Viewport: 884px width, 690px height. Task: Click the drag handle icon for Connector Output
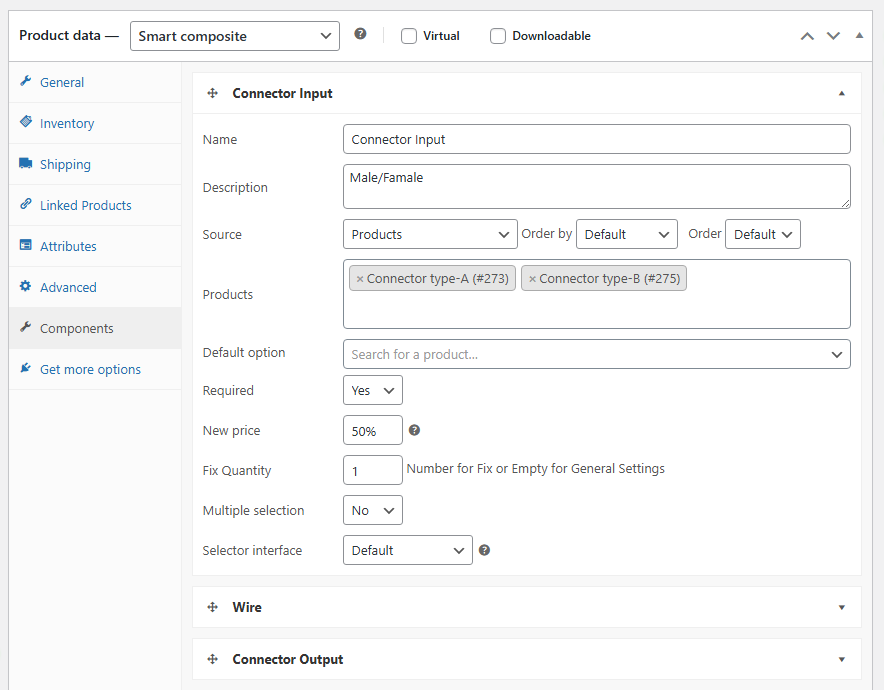click(x=212, y=660)
